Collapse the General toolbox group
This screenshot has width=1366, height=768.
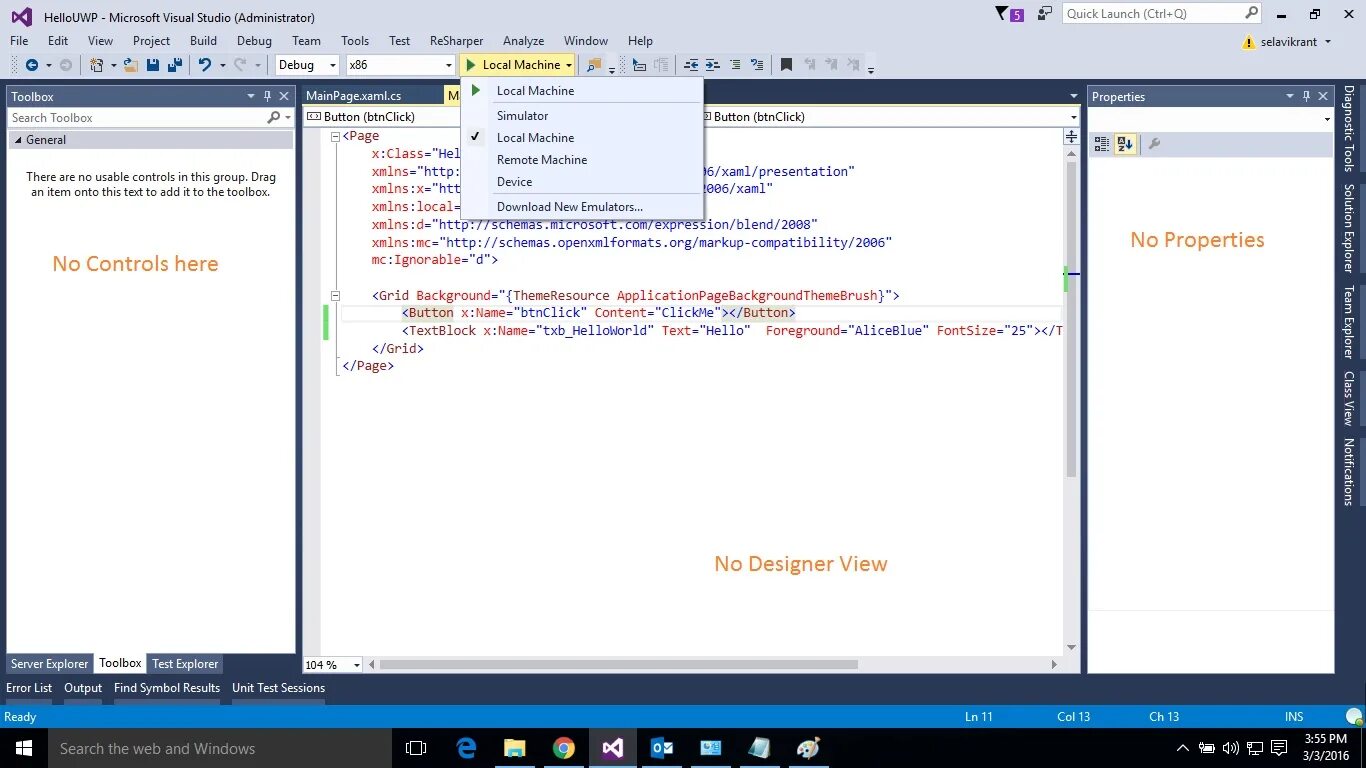tap(17, 140)
